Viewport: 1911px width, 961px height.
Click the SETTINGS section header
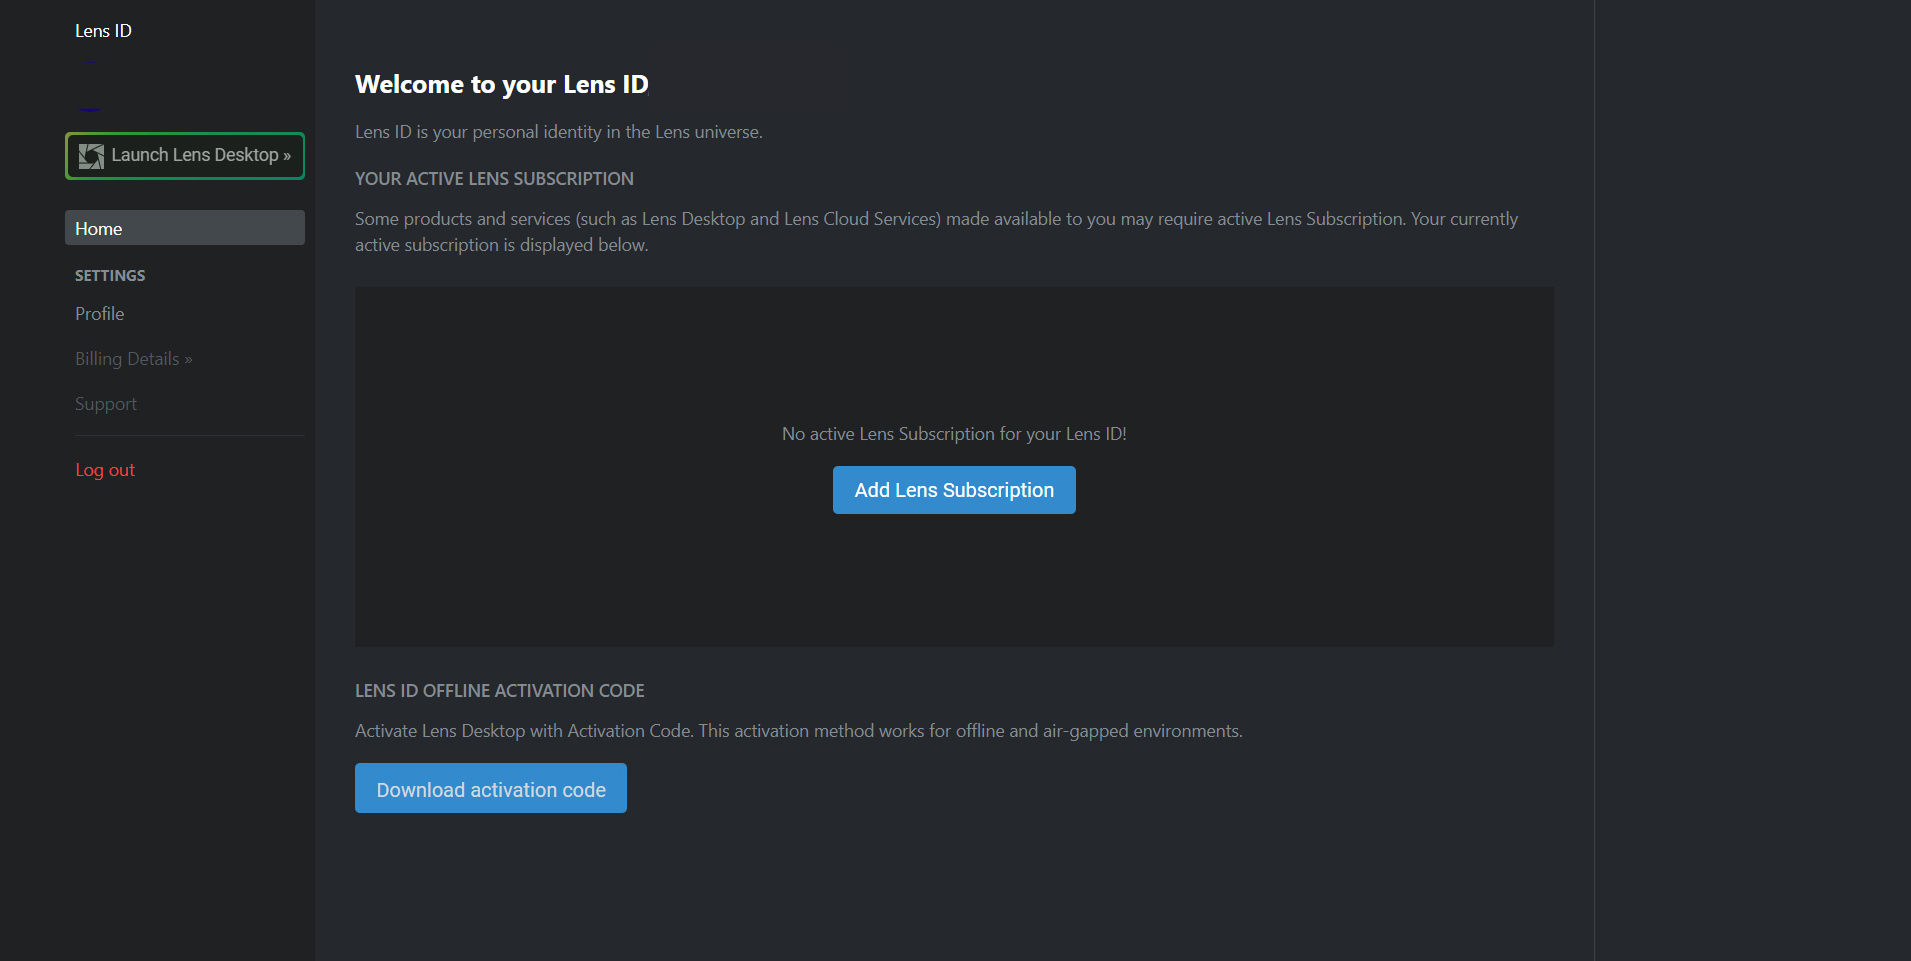(110, 275)
